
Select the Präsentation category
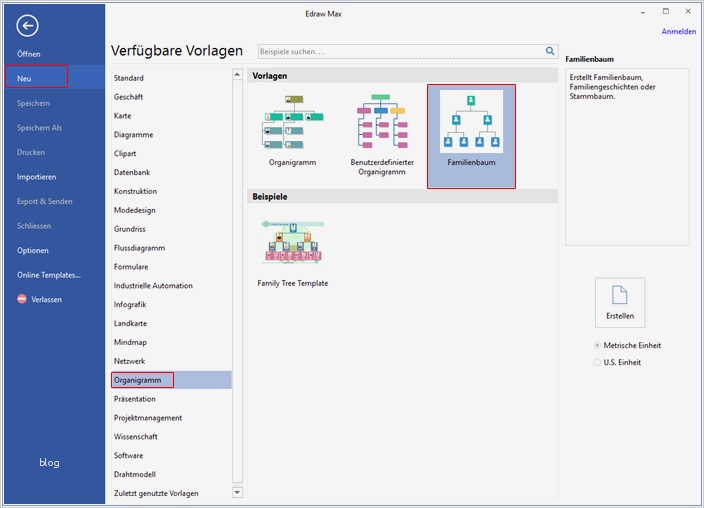tap(135, 399)
